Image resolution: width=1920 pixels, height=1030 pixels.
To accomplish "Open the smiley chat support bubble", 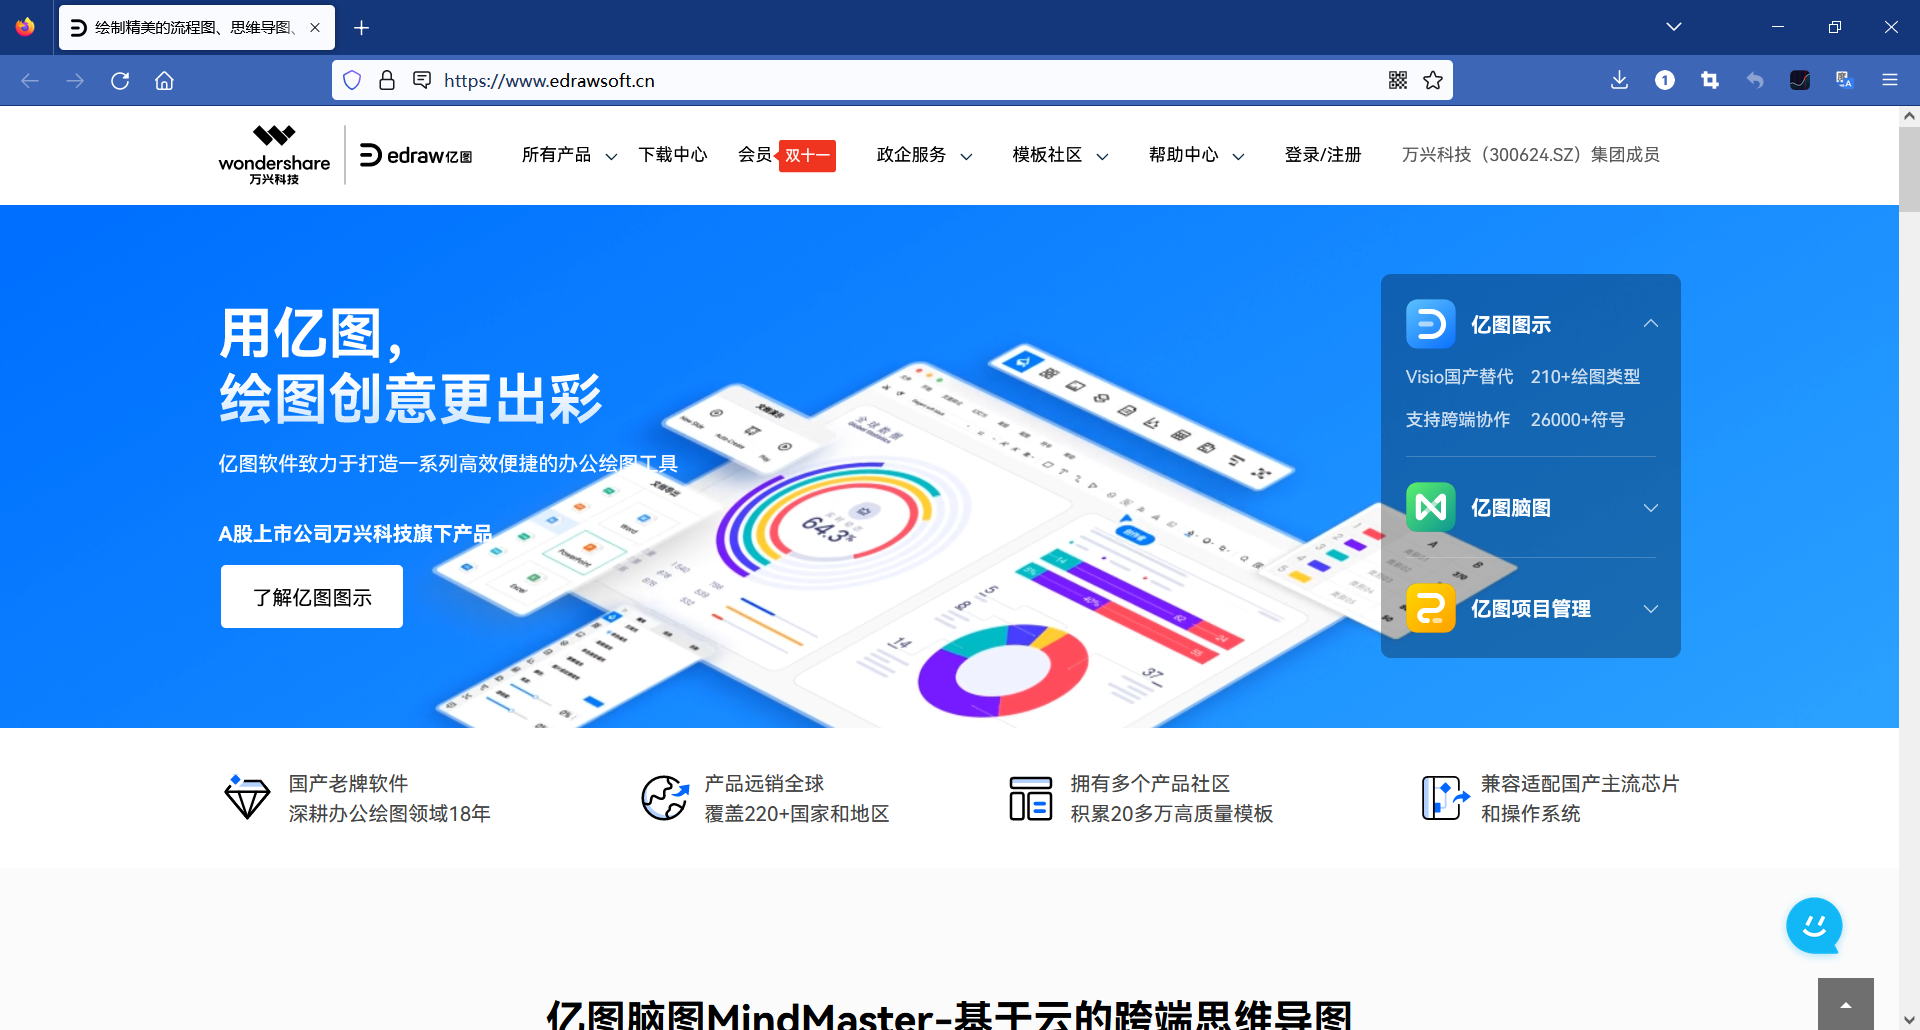I will click(x=1814, y=926).
